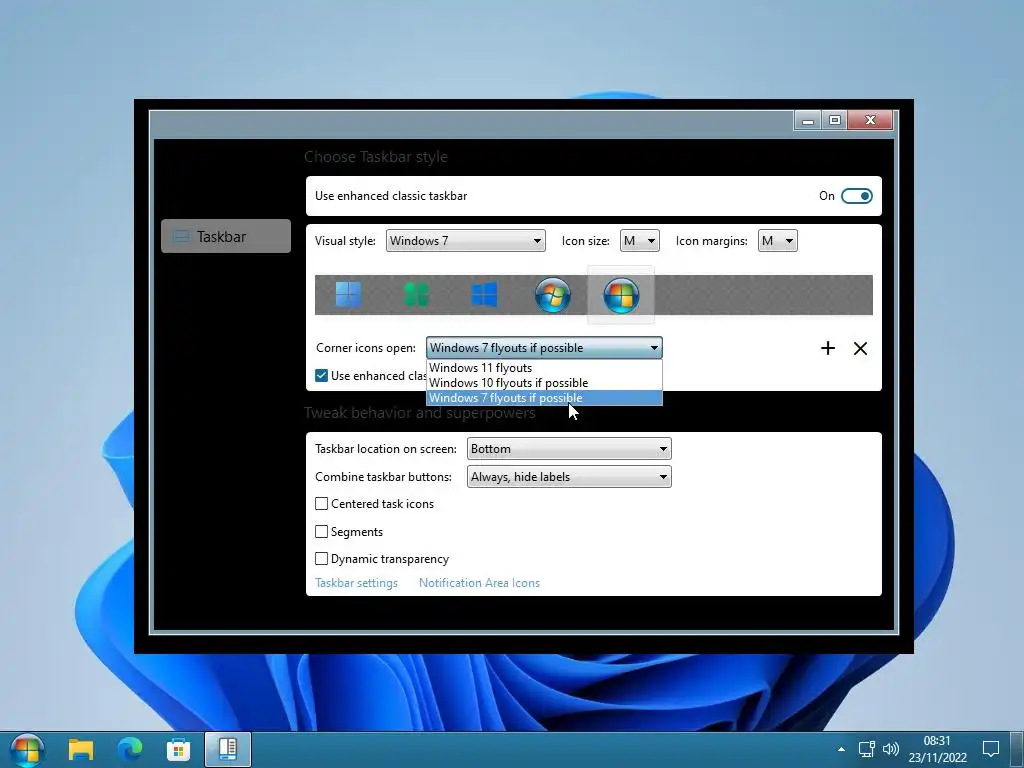Add a custom start icon with plus button

(827, 348)
